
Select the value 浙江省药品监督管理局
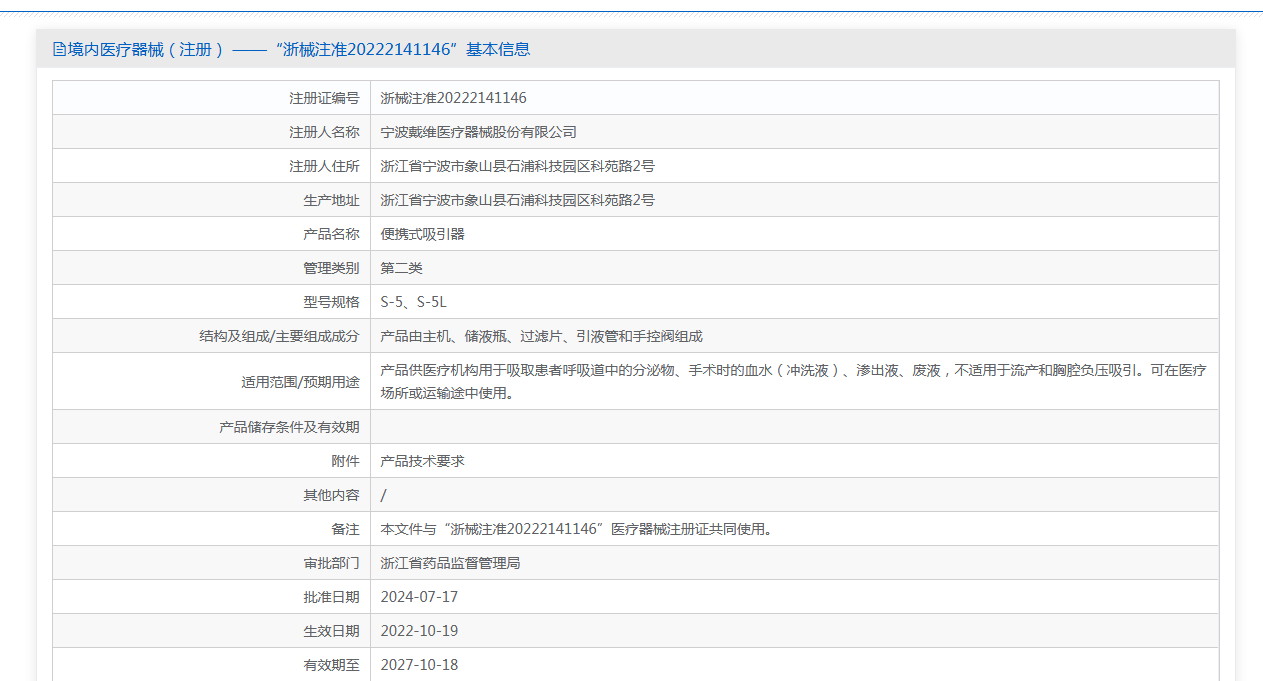pyautogui.click(x=451, y=563)
